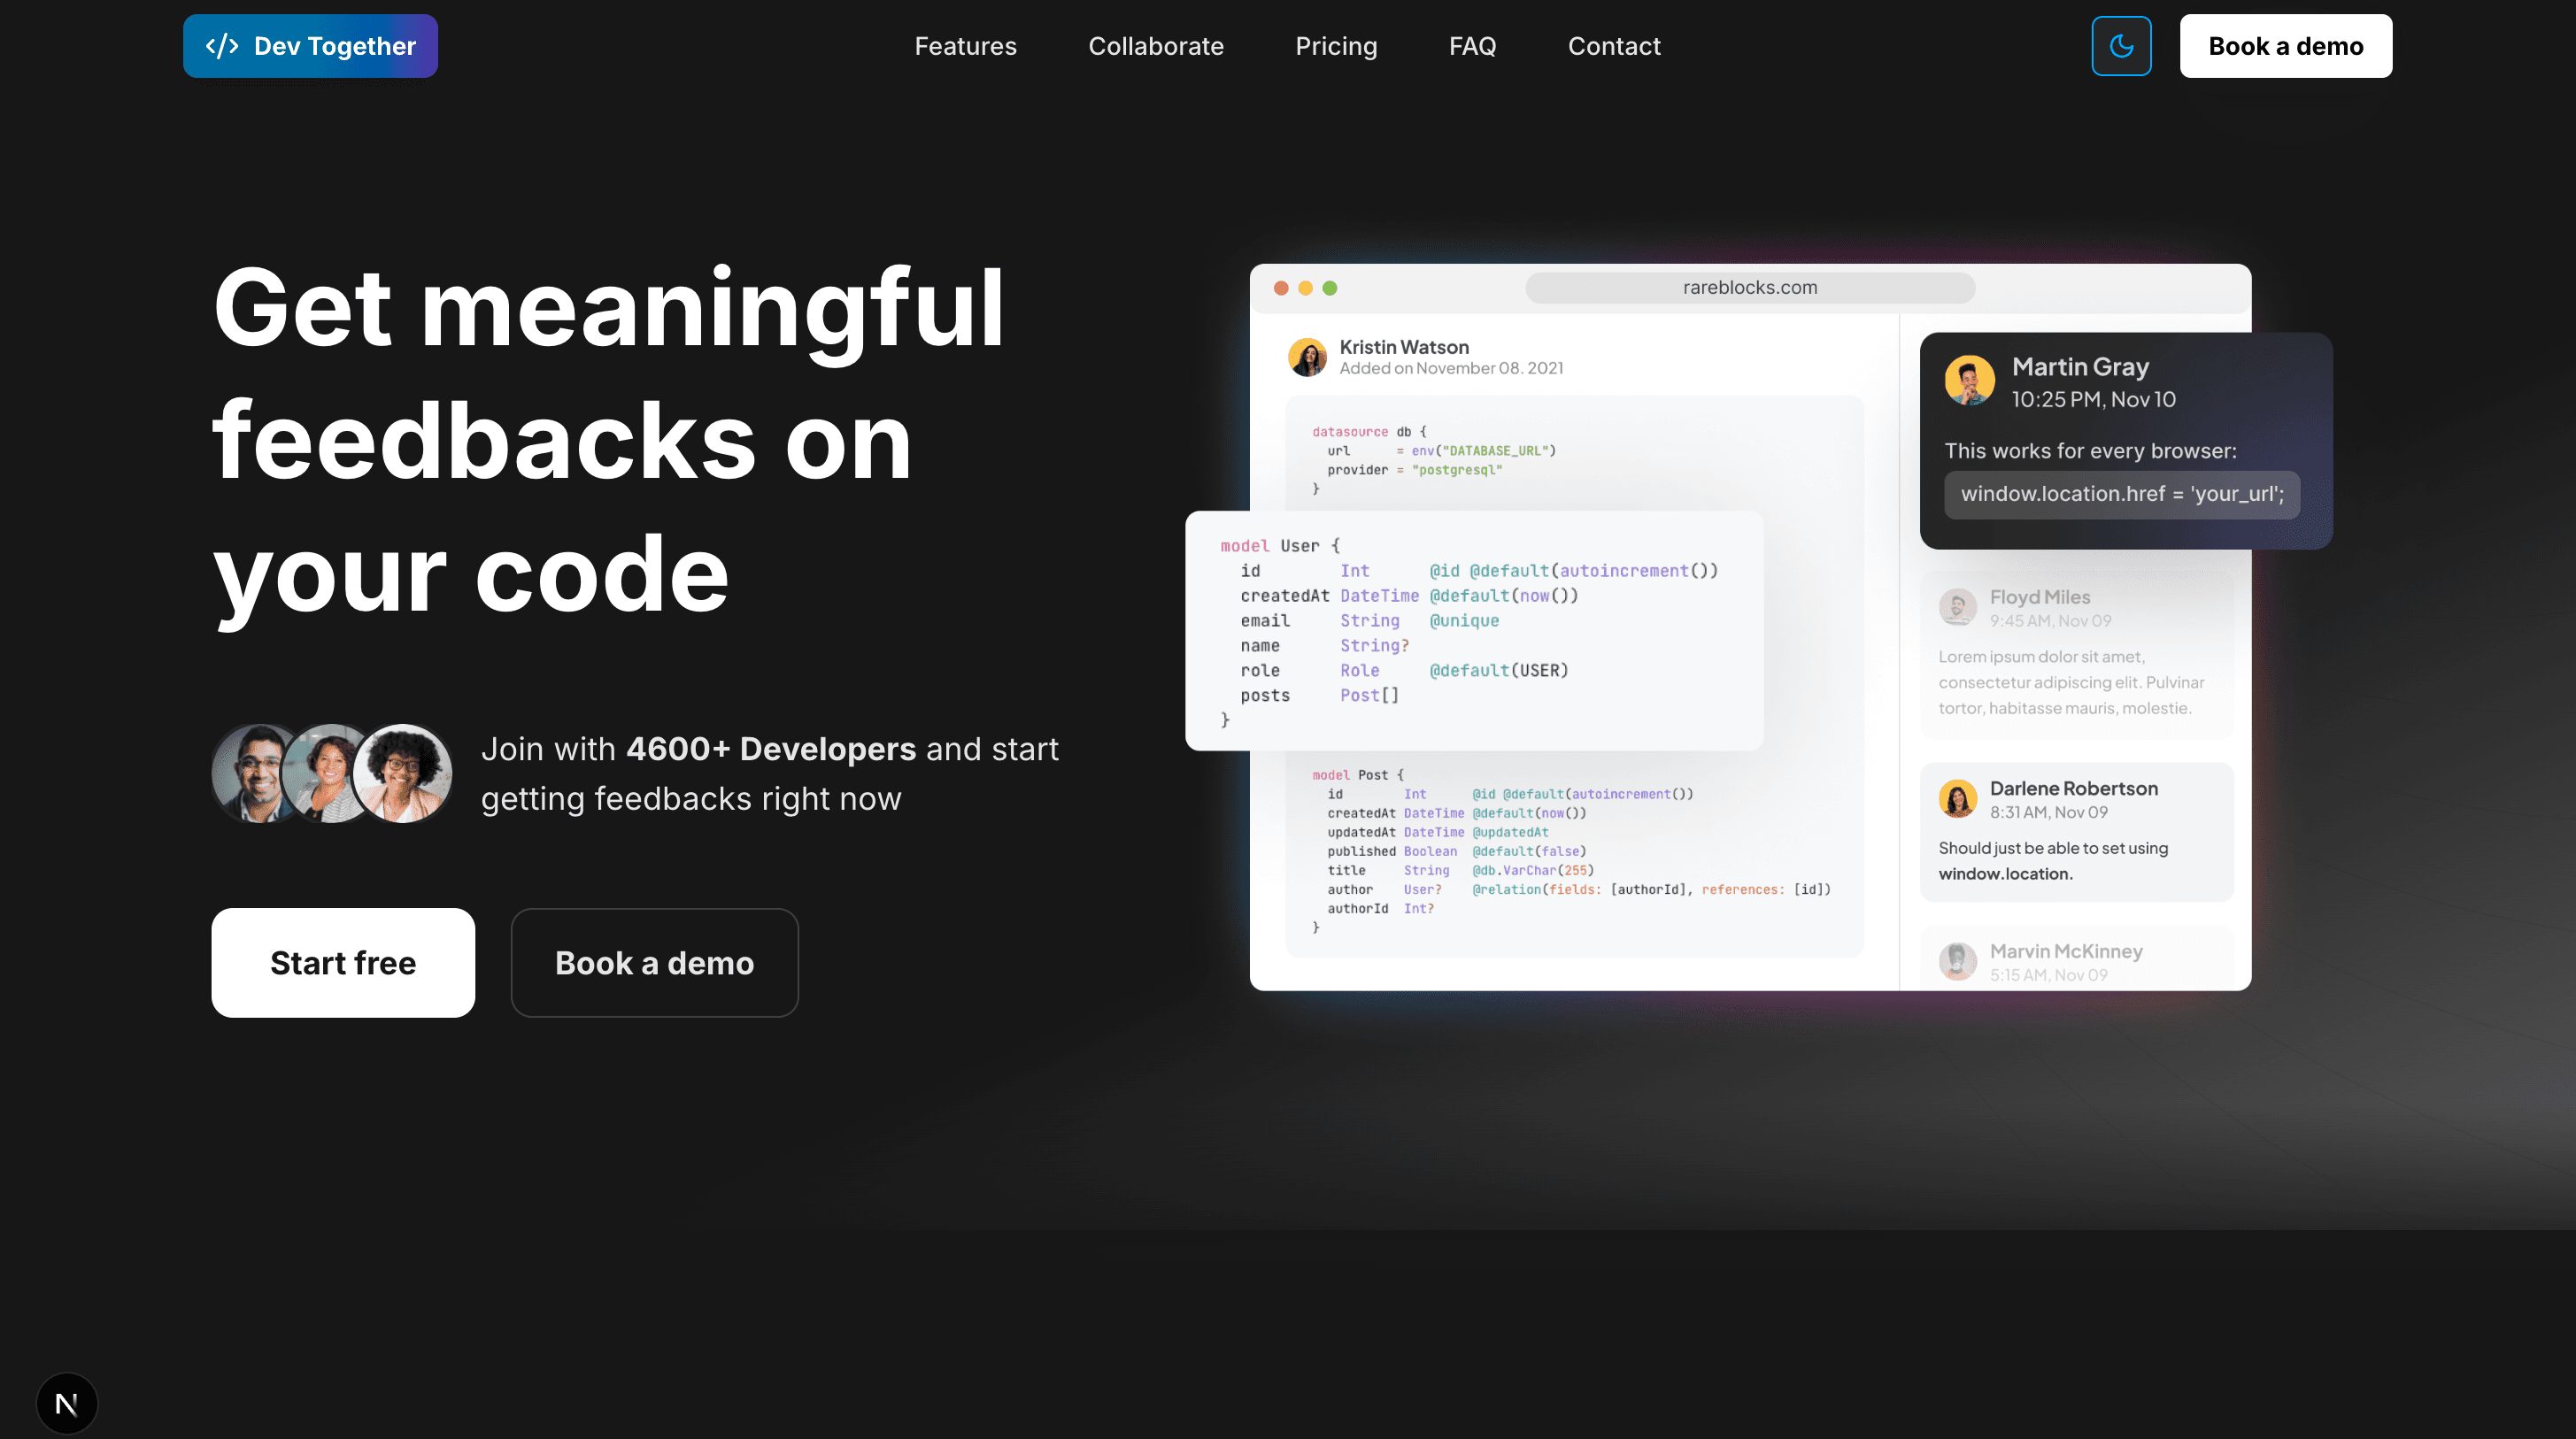The image size is (2576, 1439).
Task: Click Floyd Miles' avatar
Action: click(1957, 607)
